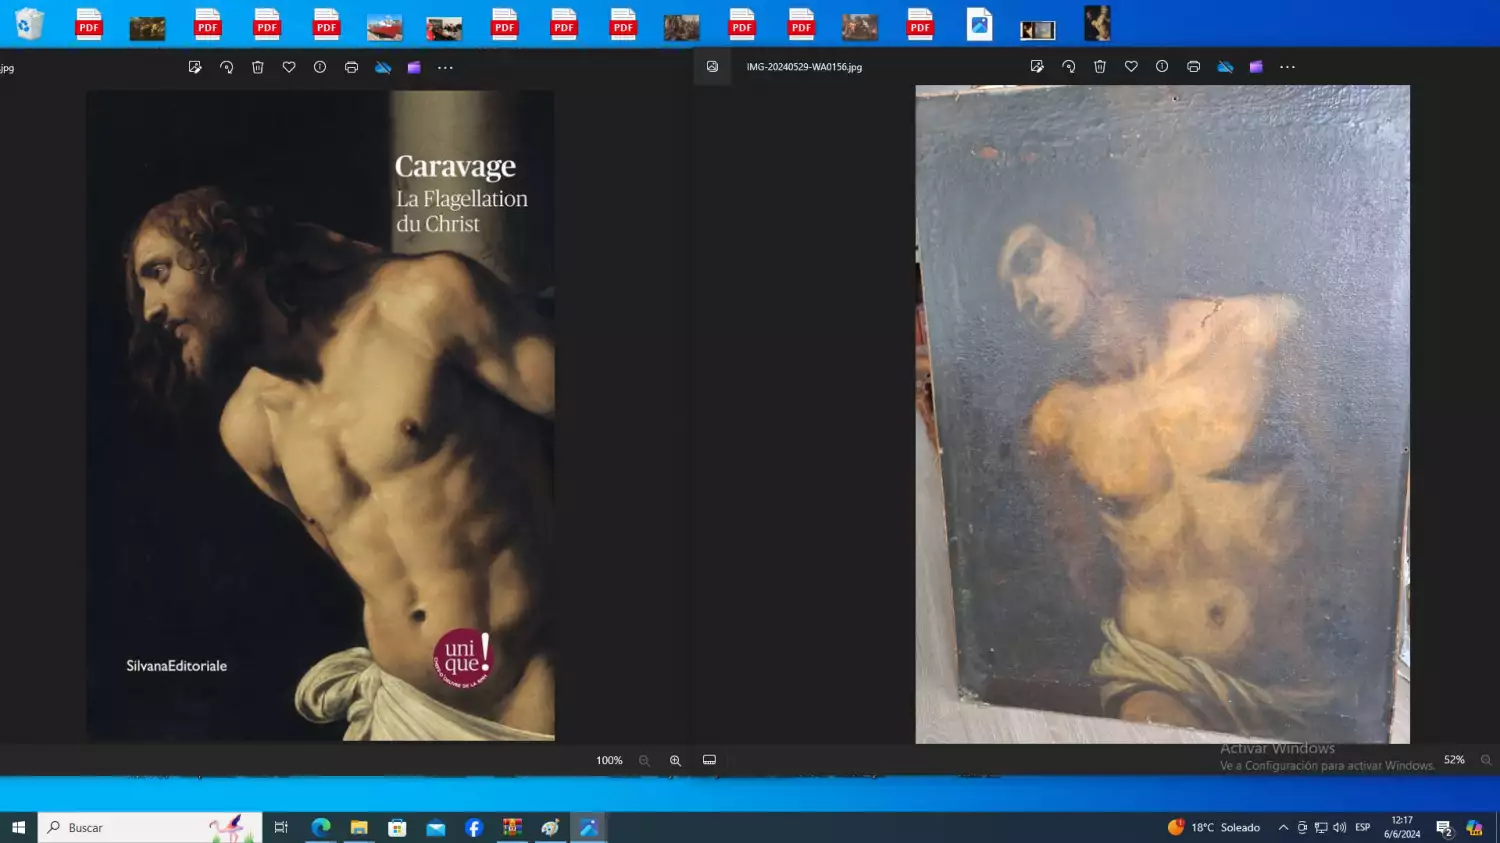The image size is (1500, 843).
Task: Open Task View on the taskbar
Action: pos(281,827)
